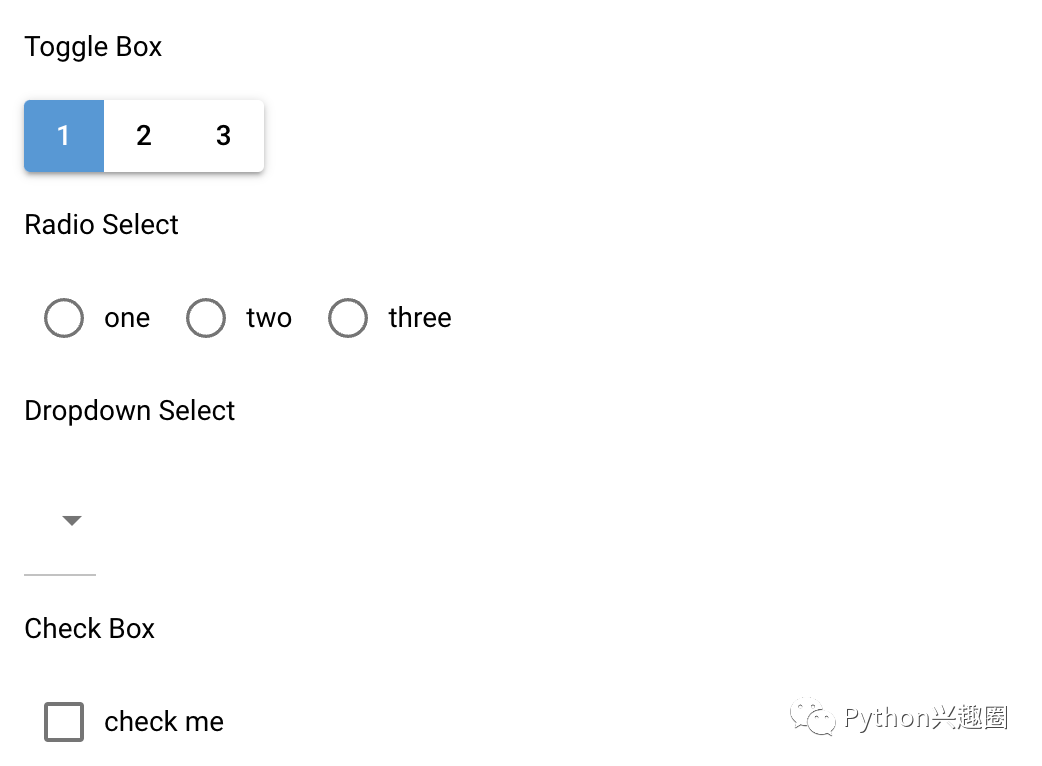Click the WeChat logo in the watermark
The height and width of the screenshot is (766, 1042).
(813, 717)
